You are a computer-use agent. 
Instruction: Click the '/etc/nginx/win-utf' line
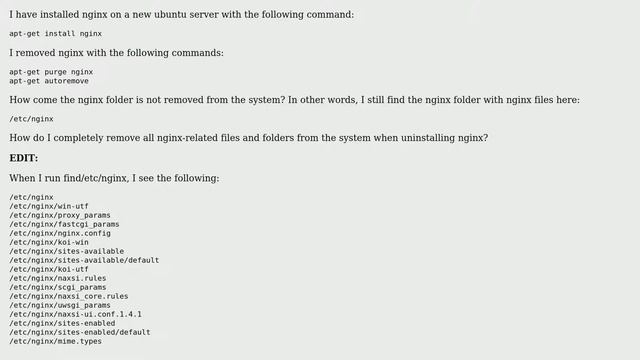point(49,206)
